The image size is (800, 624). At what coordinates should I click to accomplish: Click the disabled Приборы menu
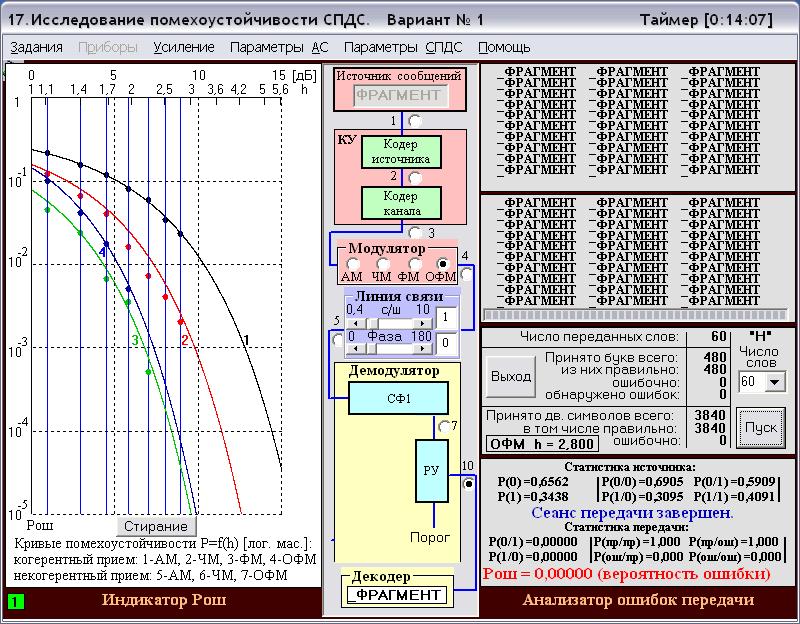[x=108, y=47]
